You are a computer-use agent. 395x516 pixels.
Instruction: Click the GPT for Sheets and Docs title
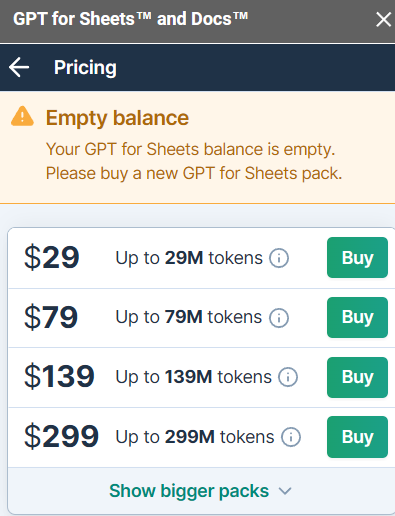click(130, 19)
